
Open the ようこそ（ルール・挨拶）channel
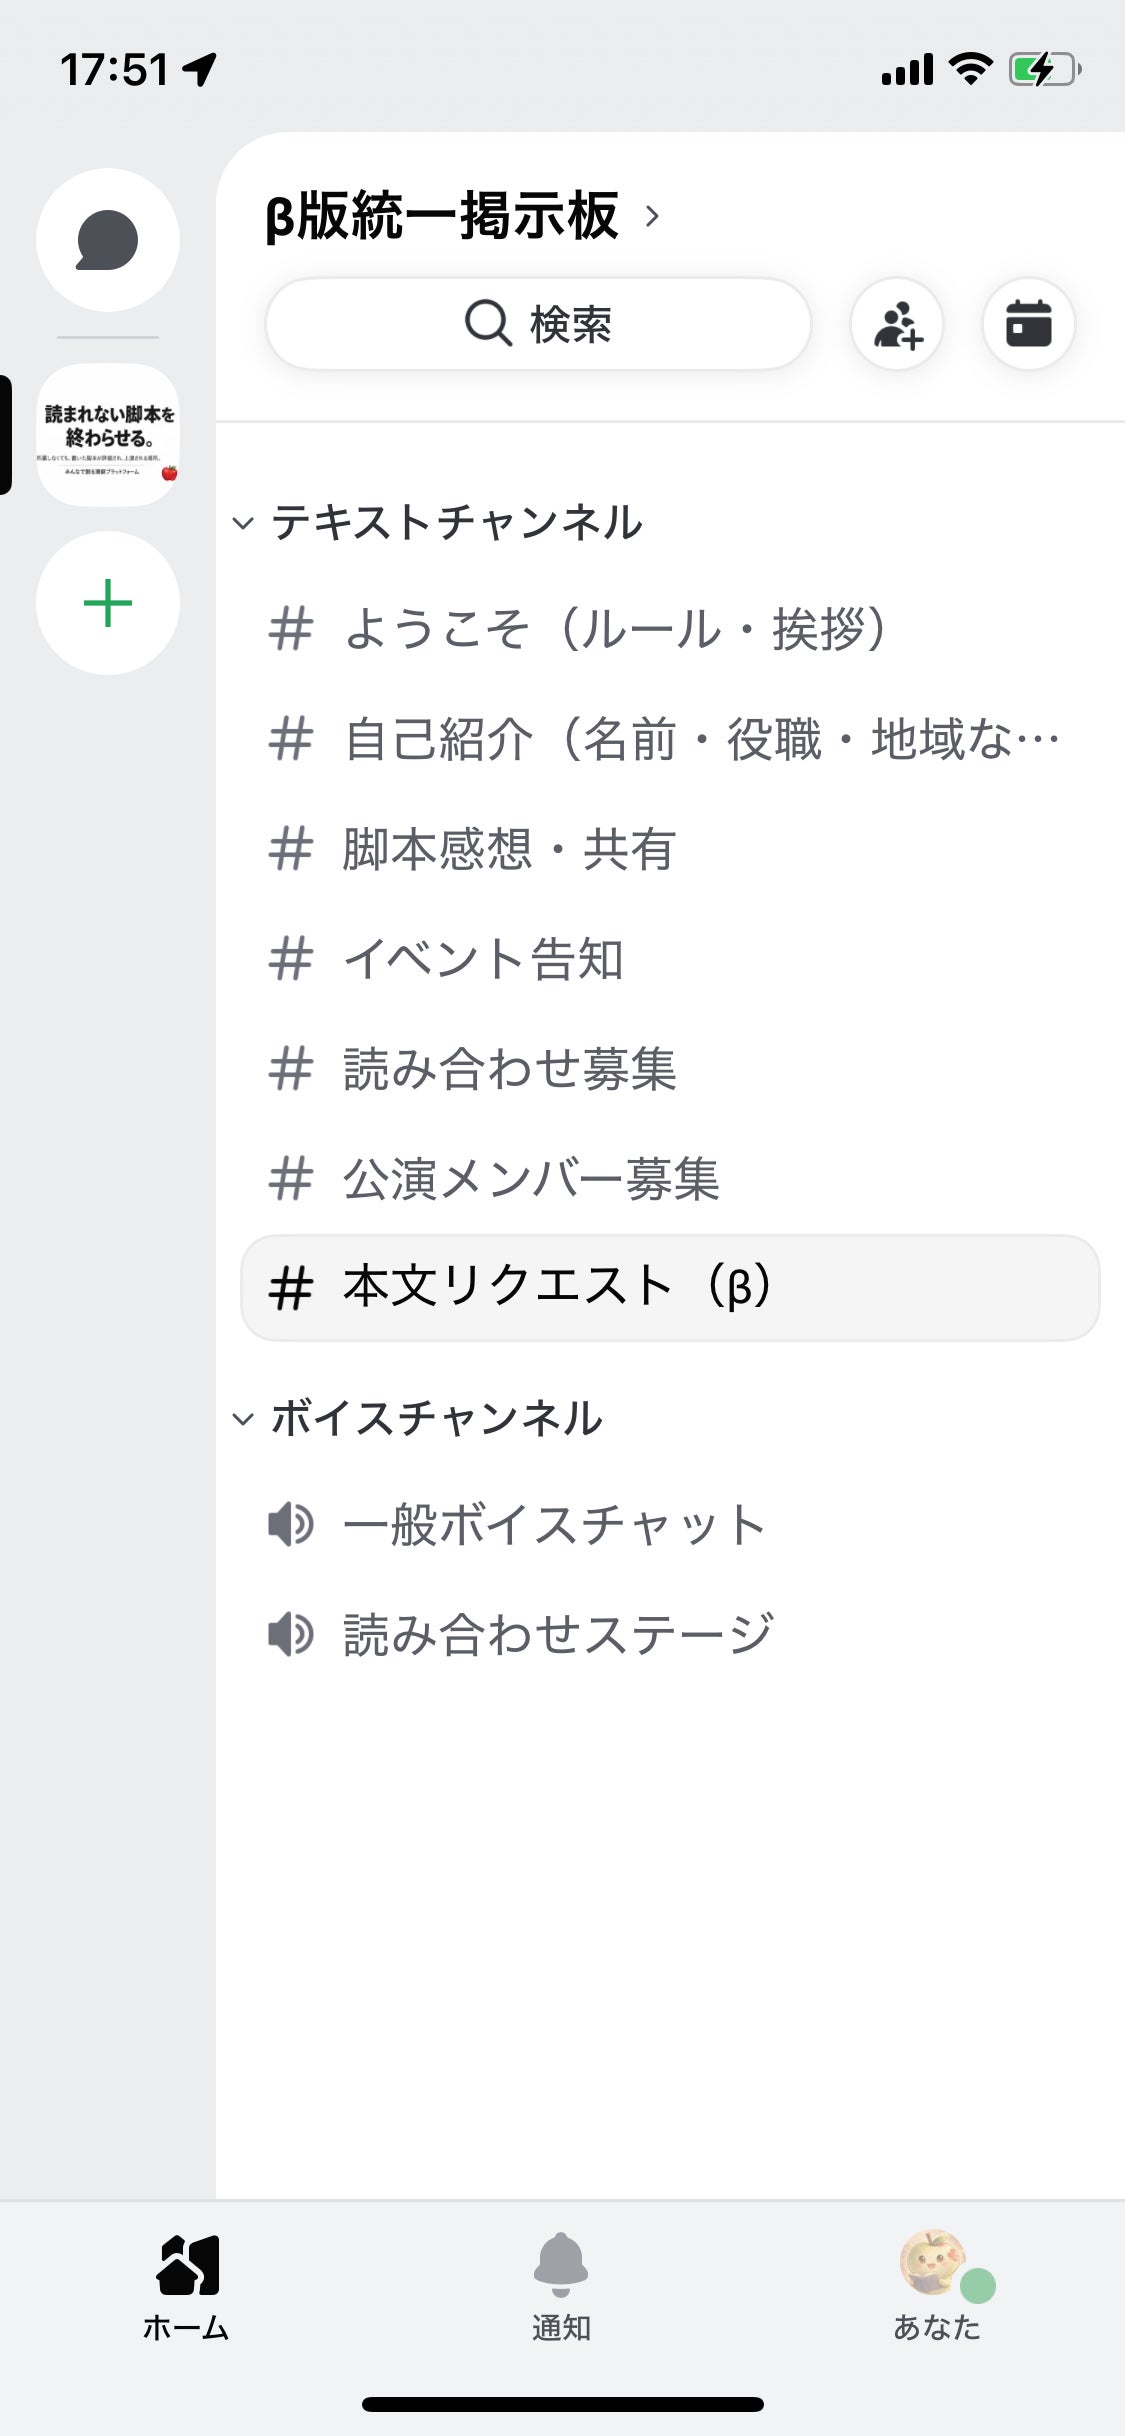(614, 629)
